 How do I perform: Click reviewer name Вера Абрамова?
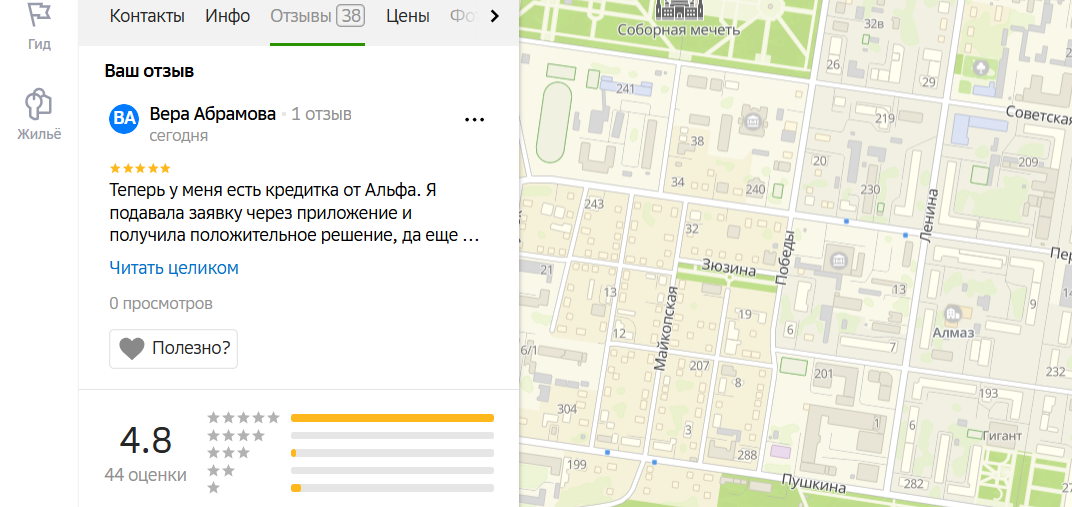[x=213, y=114]
